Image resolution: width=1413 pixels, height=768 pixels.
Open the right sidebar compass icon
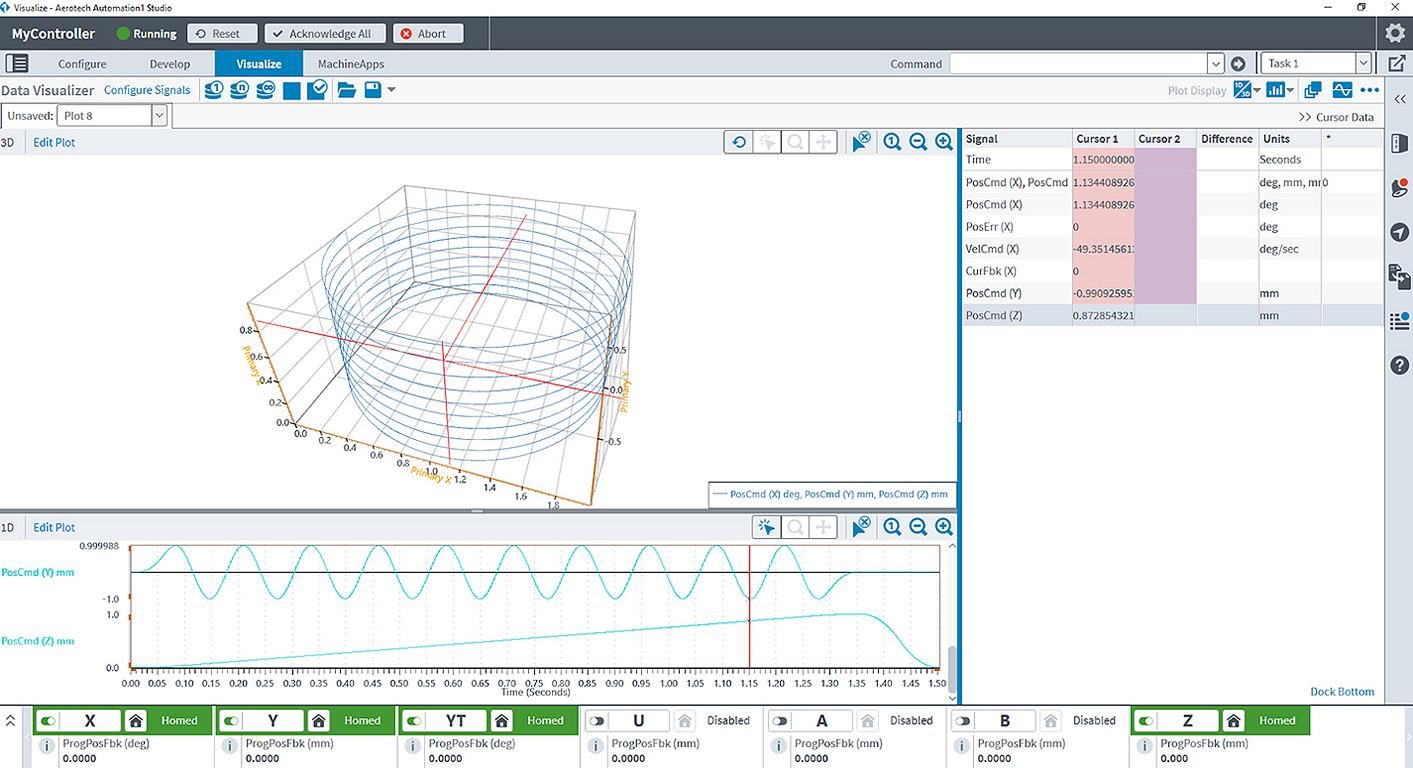[1400, 232]
